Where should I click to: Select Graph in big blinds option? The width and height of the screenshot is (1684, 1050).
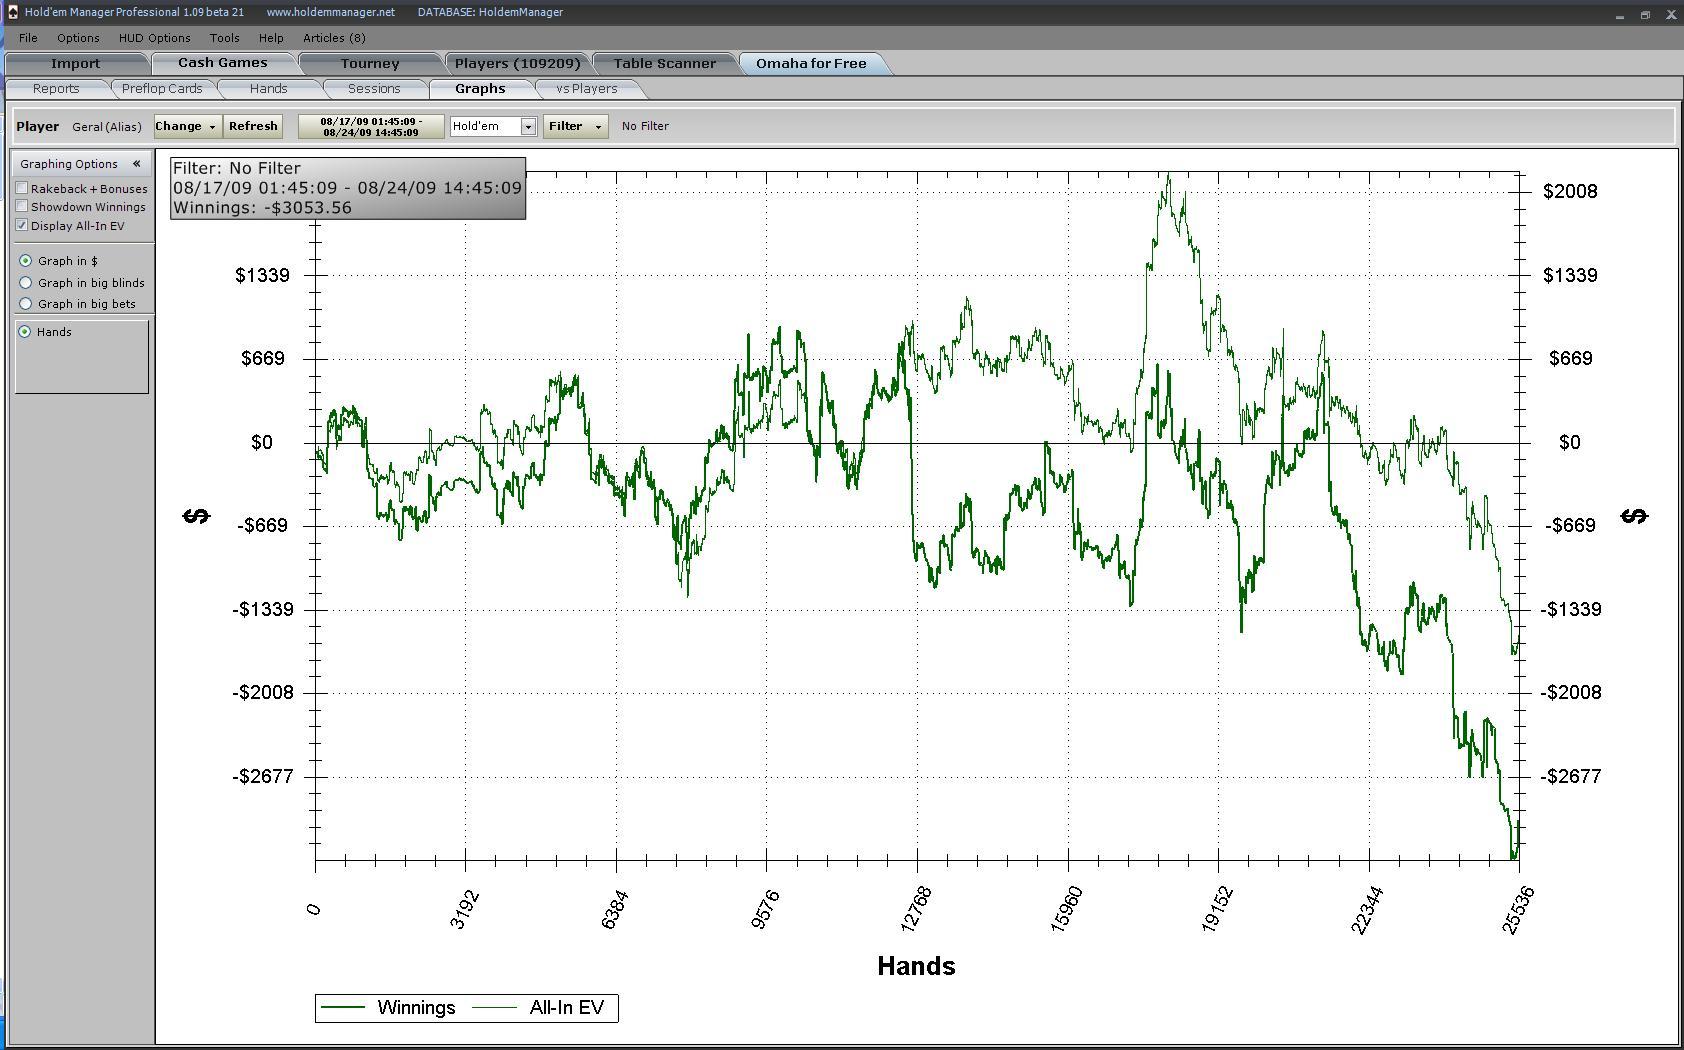26,283
